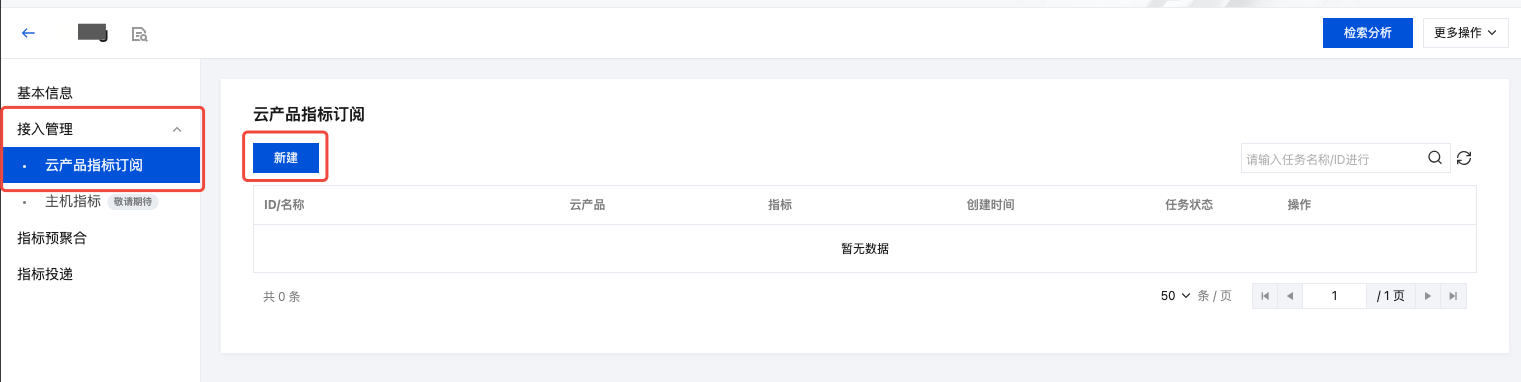Screen dimensions: 1521x382
Task: Click the 新建 button
Action: tap(286, 158)
